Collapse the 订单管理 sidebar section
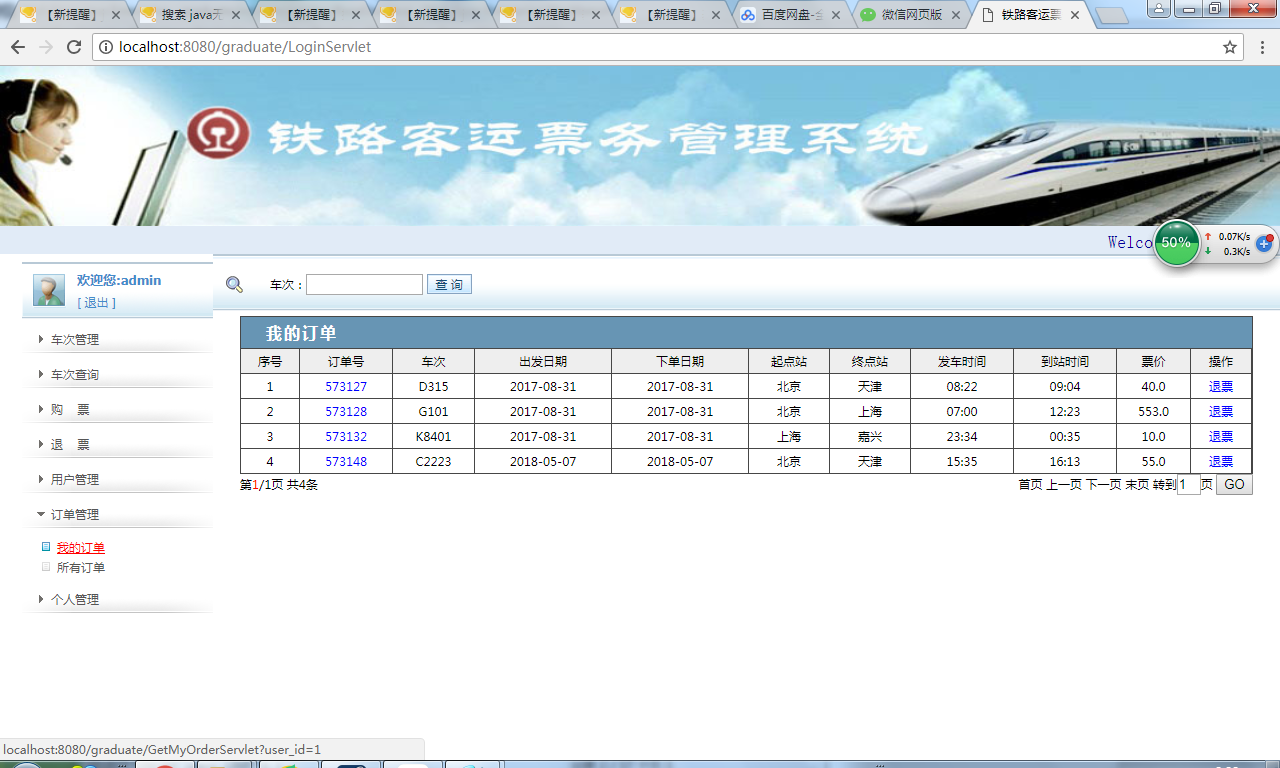This screenshot has width=1280, height=768. point(75,514)
